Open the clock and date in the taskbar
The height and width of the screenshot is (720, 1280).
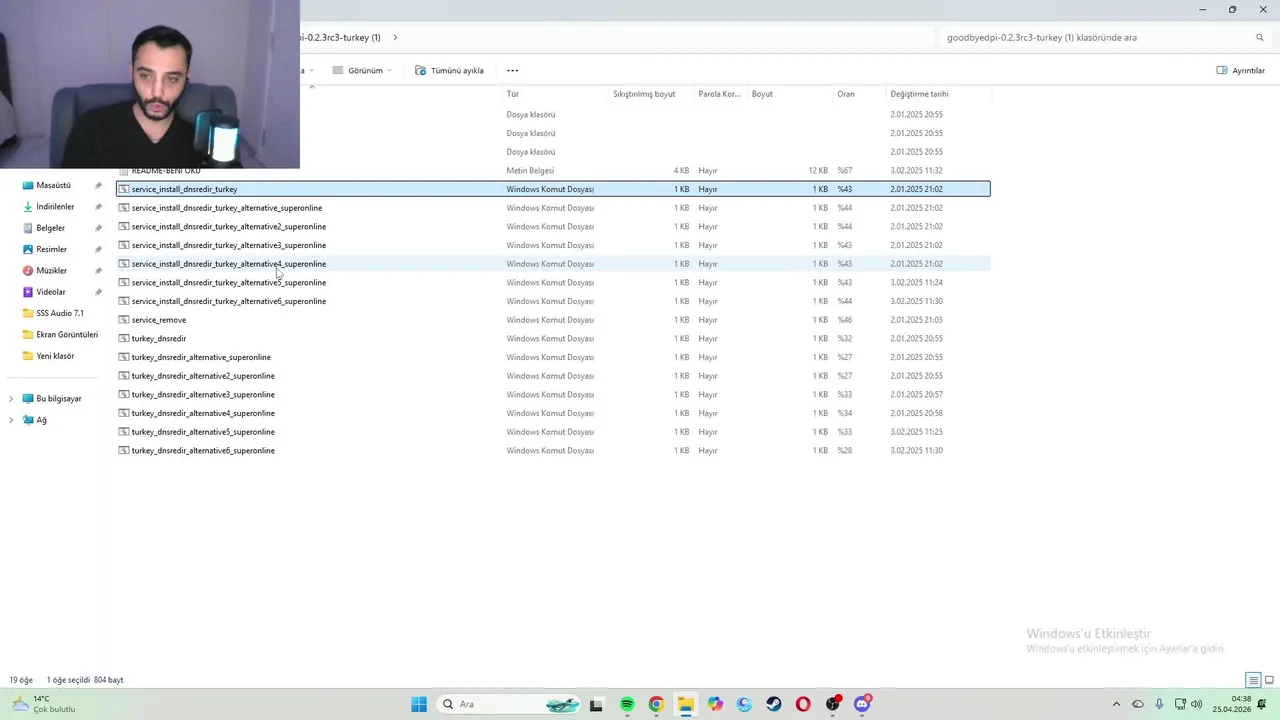click(1231, 704)
